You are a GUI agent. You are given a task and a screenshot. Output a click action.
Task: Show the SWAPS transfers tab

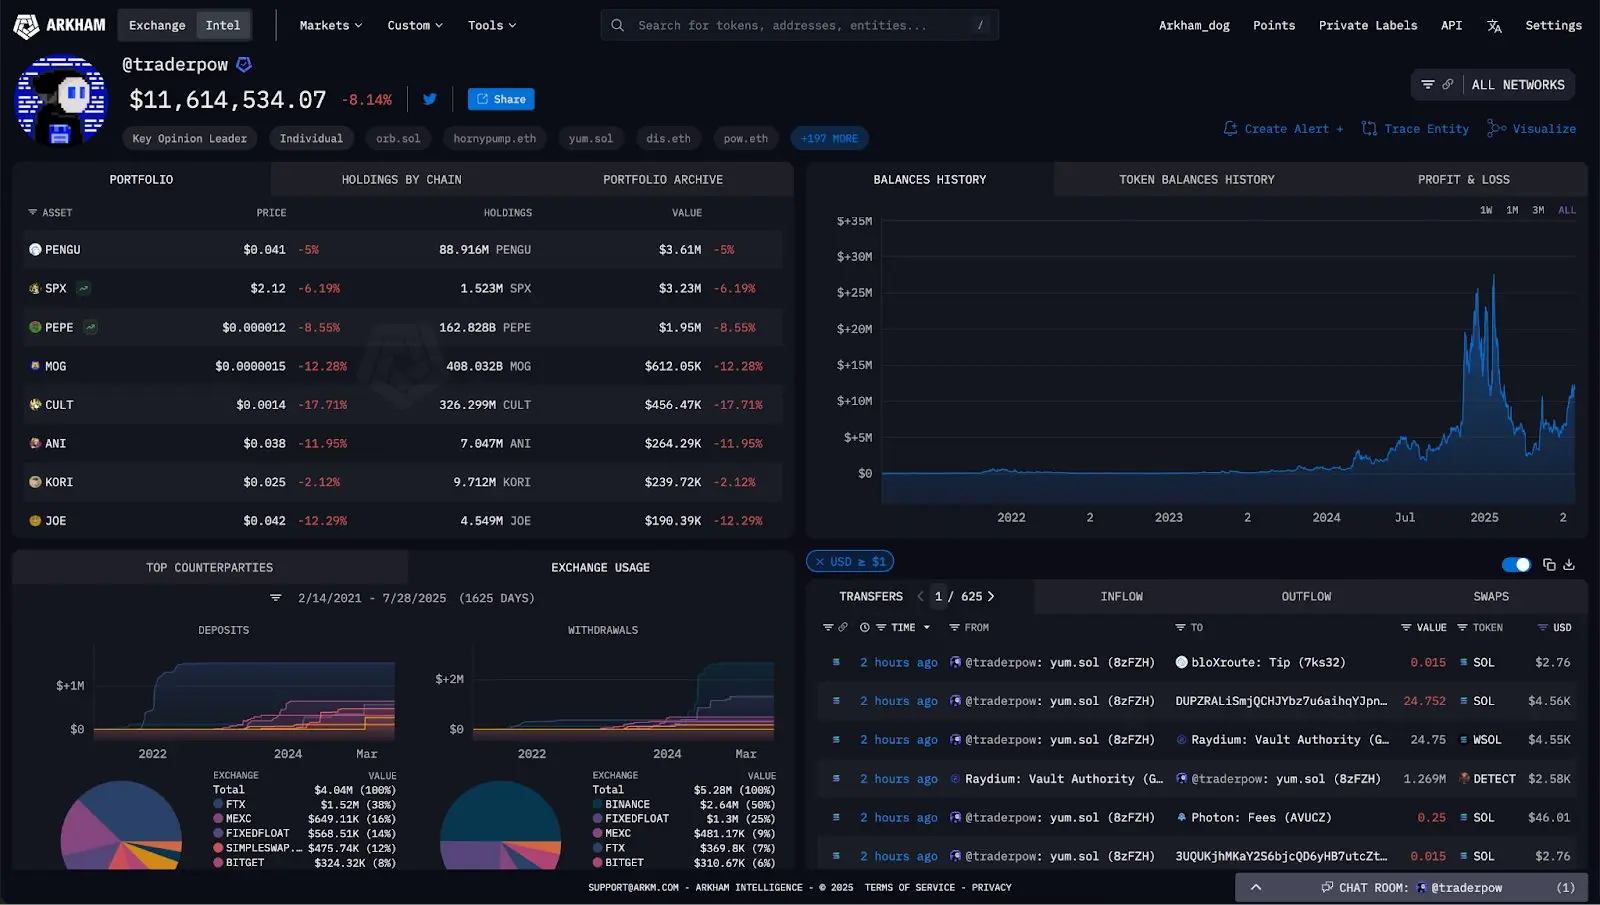coord(1491,596)
